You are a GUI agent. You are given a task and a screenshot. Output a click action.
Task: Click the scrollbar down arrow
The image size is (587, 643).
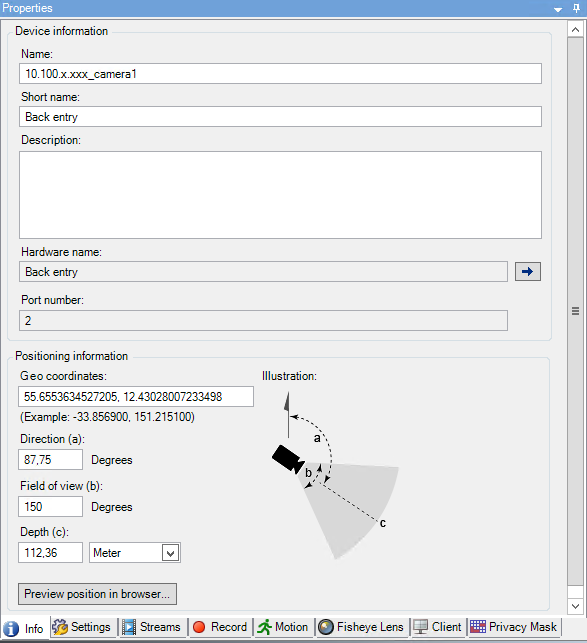575,606
